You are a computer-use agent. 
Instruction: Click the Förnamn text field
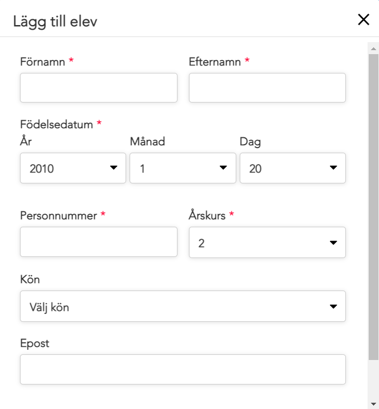(x=99, y=88)
